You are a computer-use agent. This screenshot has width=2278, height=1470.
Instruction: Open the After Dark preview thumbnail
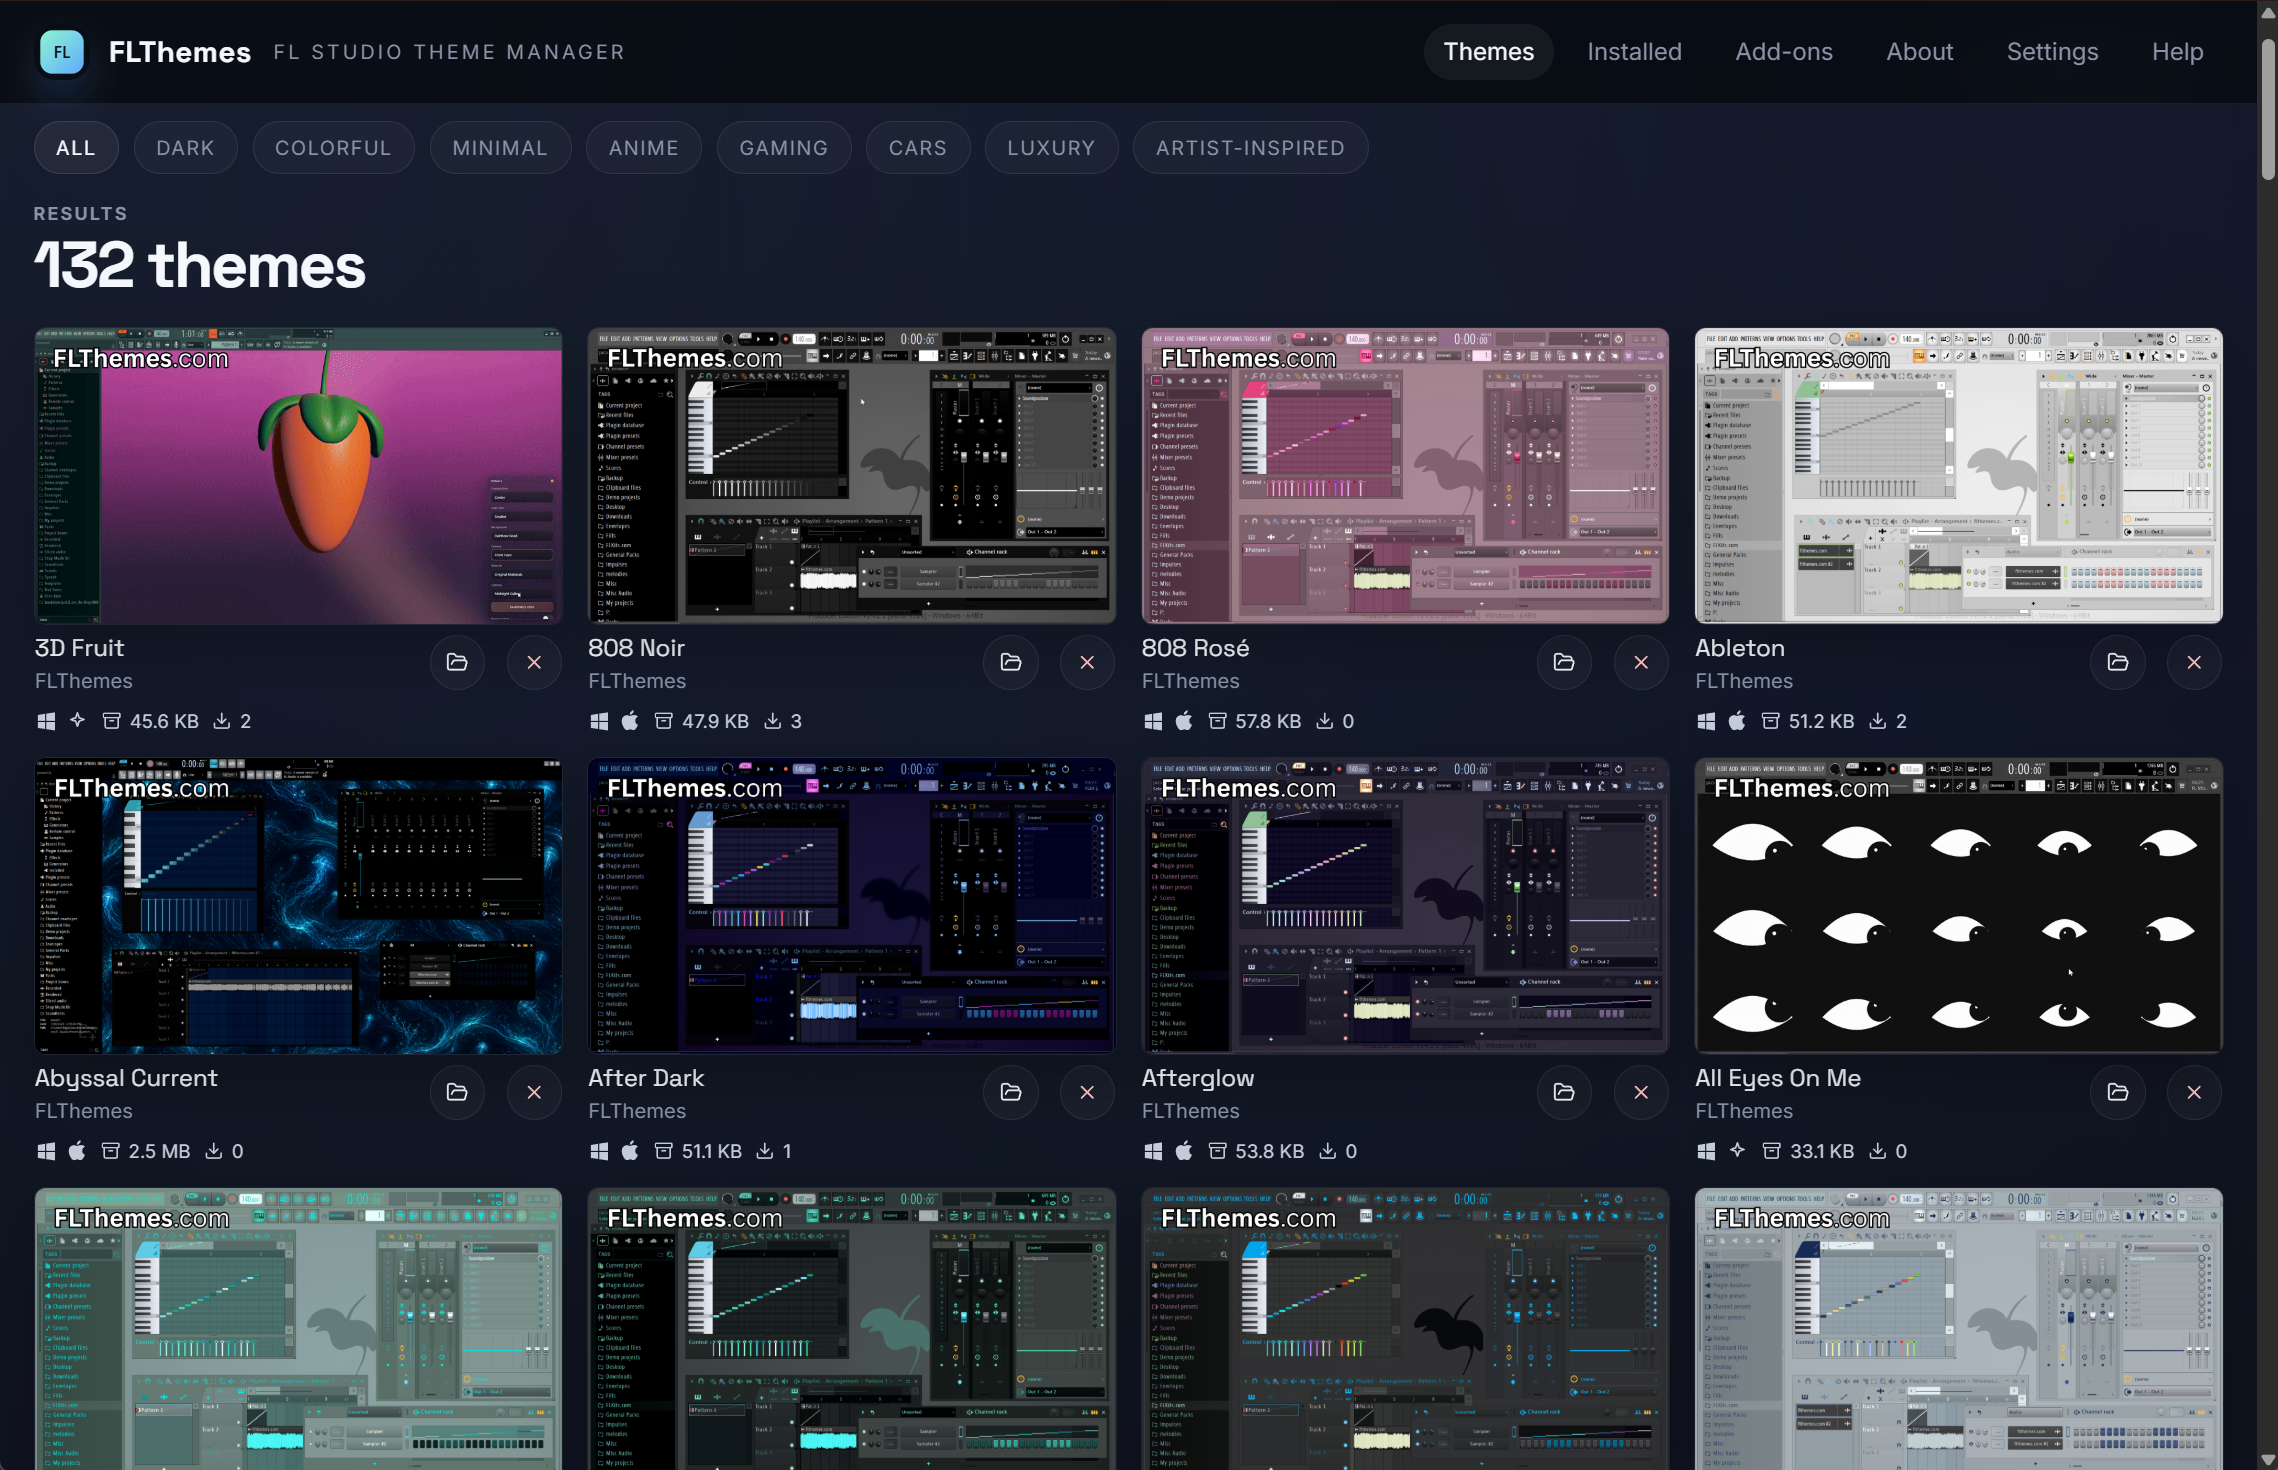tap(852, 906)
